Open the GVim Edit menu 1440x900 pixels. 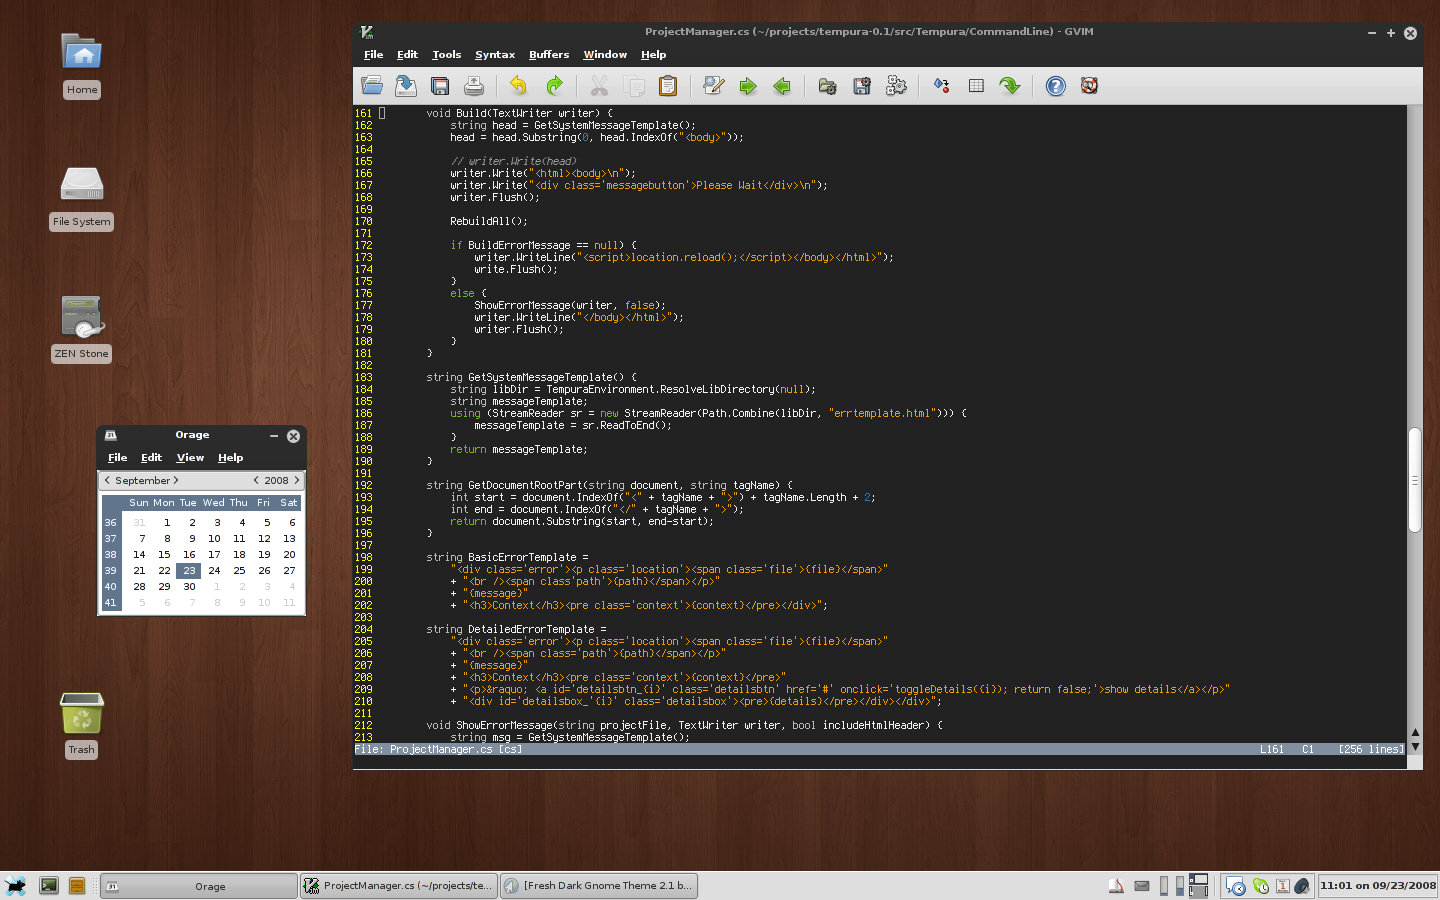tap(407, 55)
